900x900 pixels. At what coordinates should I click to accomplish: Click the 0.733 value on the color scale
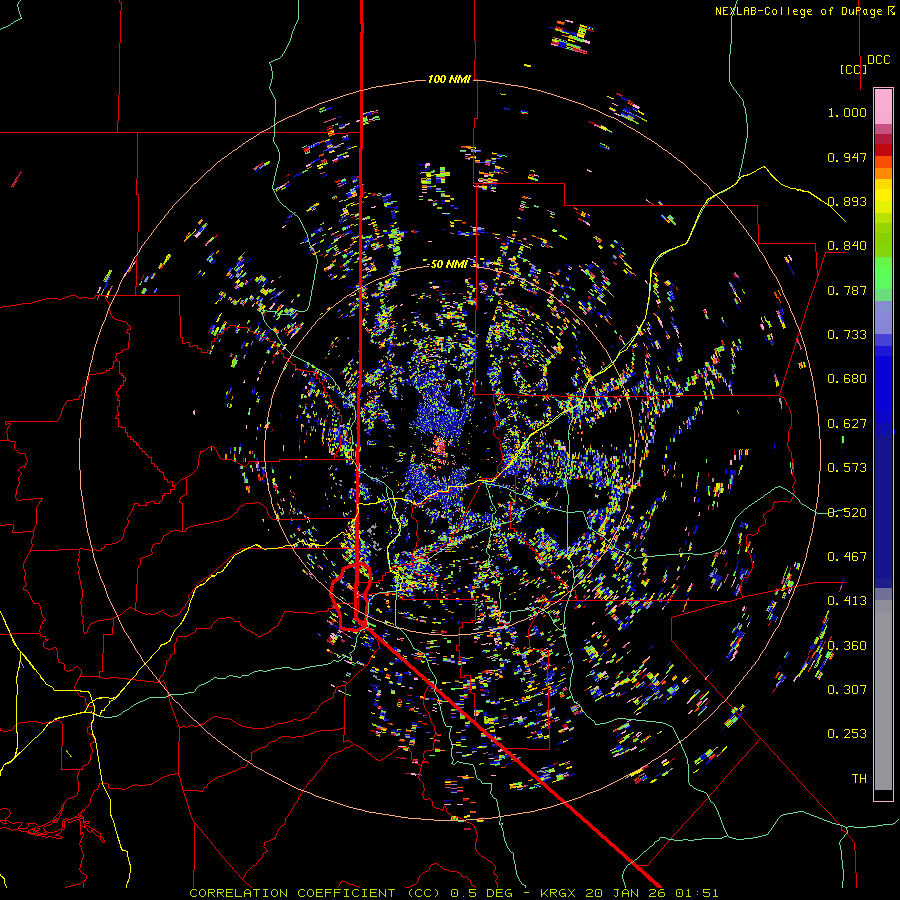pos(847,335)
